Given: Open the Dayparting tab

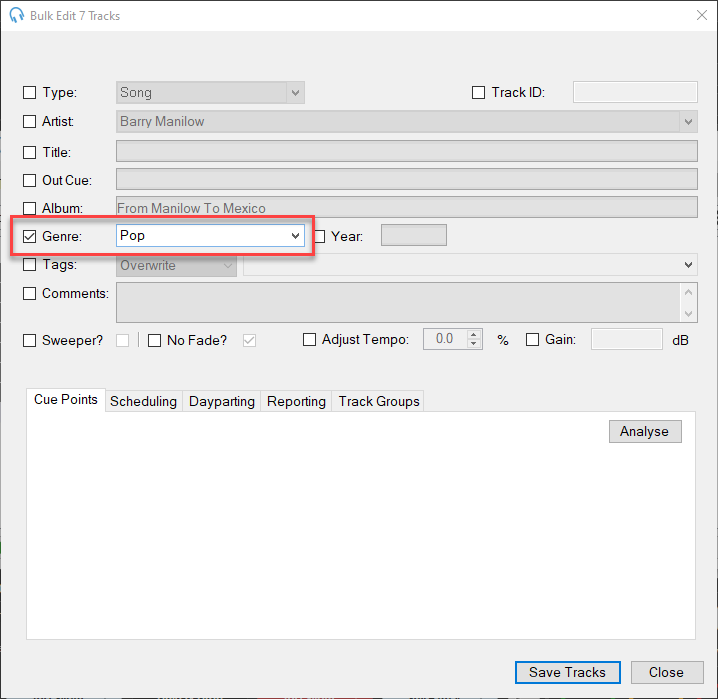Looking at the screenshot, I should [222, 401].
